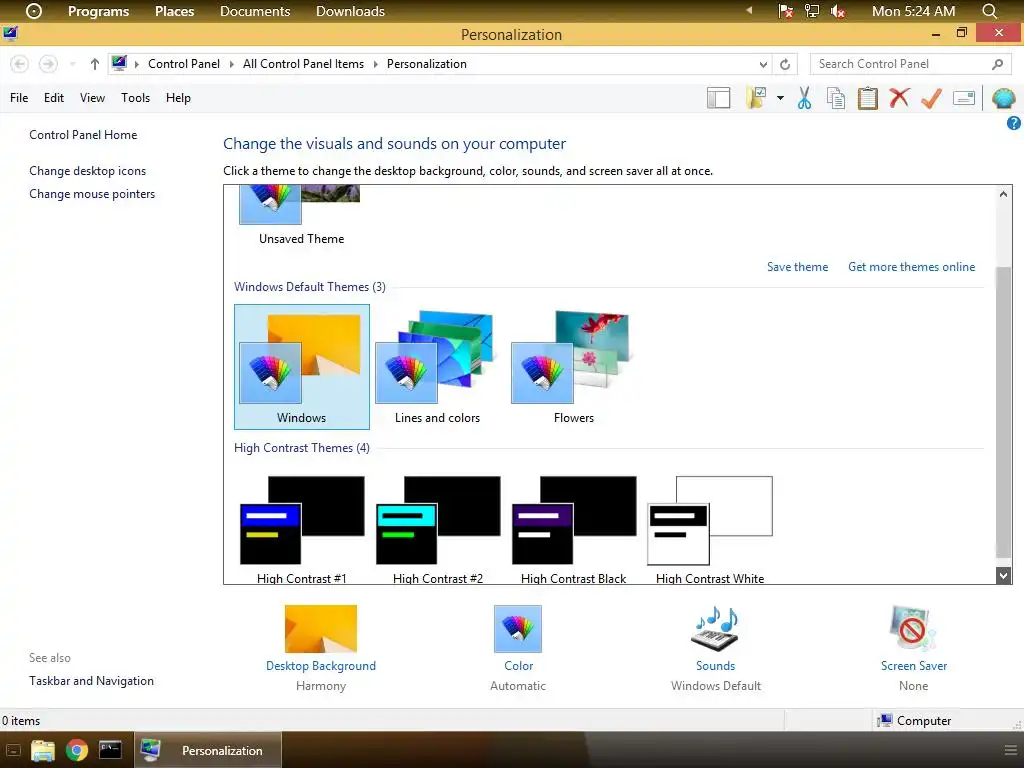
Task: Click the orange checkmark toolbar icon
Action: pos(931,98)
